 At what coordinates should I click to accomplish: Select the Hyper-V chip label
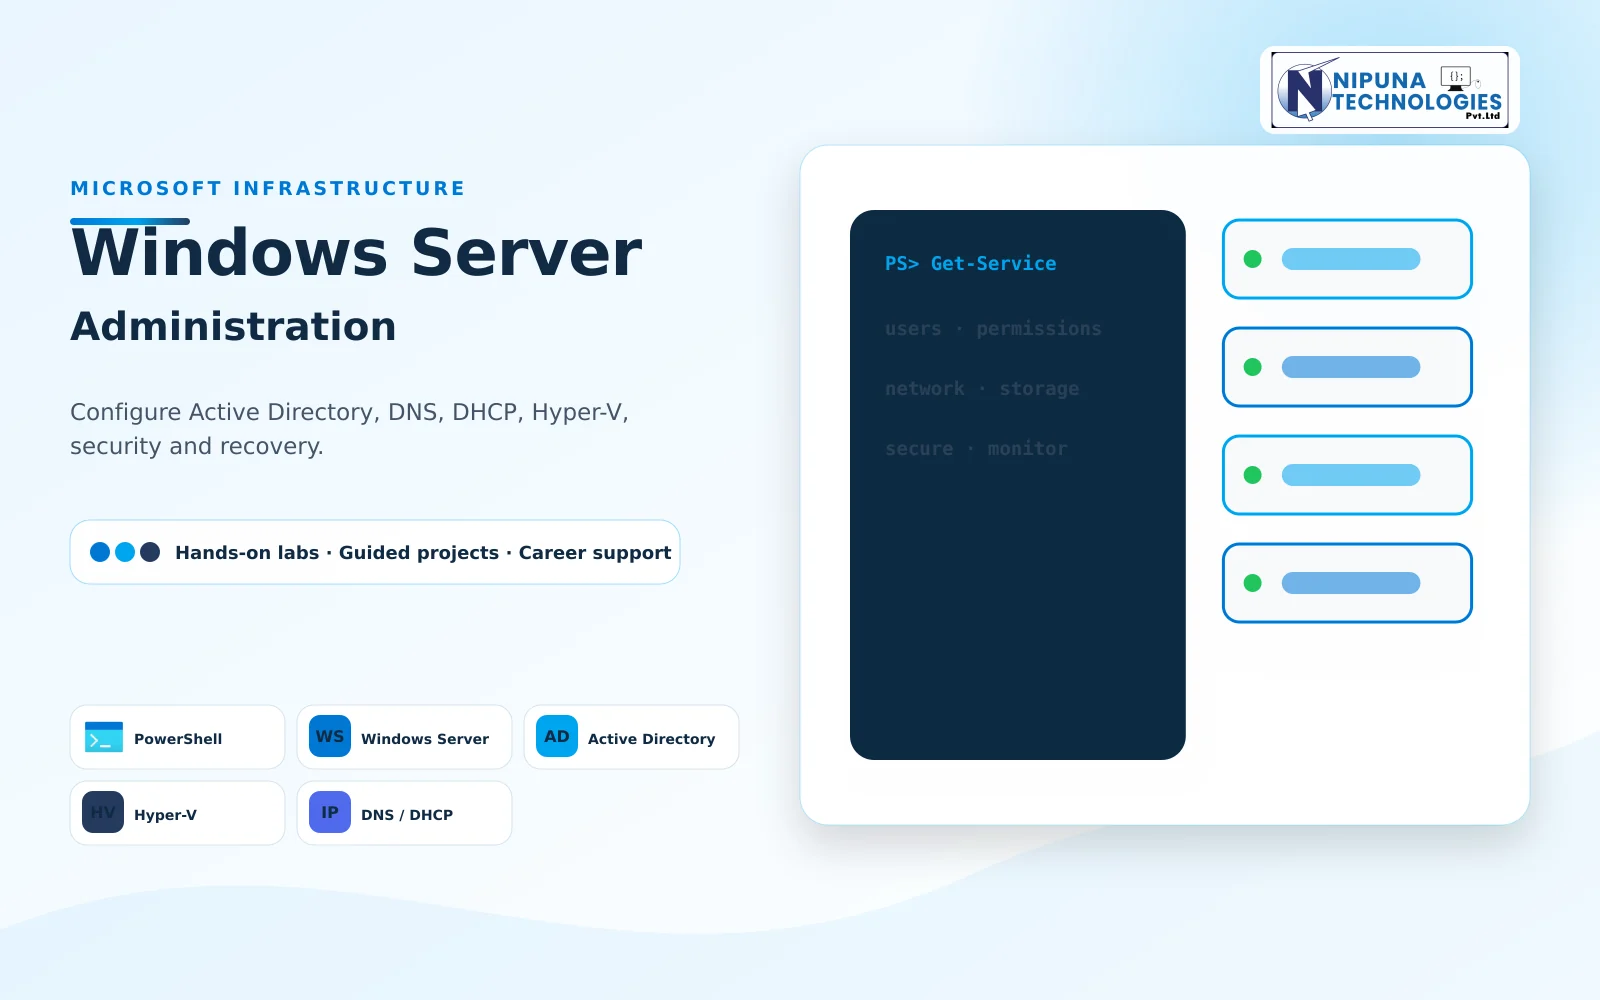pos(166,815)
